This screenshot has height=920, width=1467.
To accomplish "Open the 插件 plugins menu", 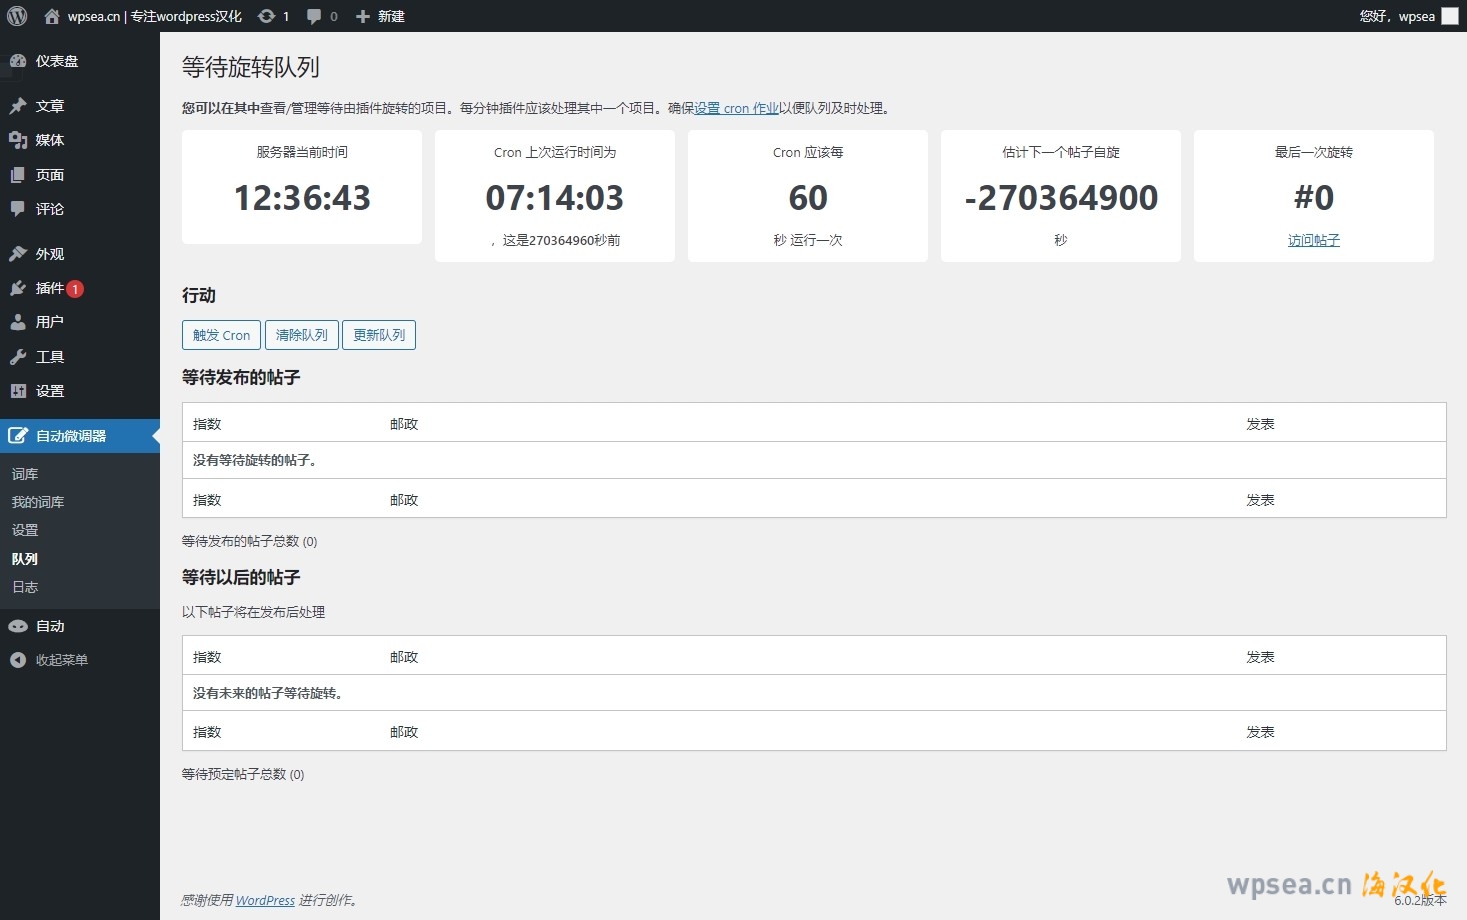I will click(49, 288).
